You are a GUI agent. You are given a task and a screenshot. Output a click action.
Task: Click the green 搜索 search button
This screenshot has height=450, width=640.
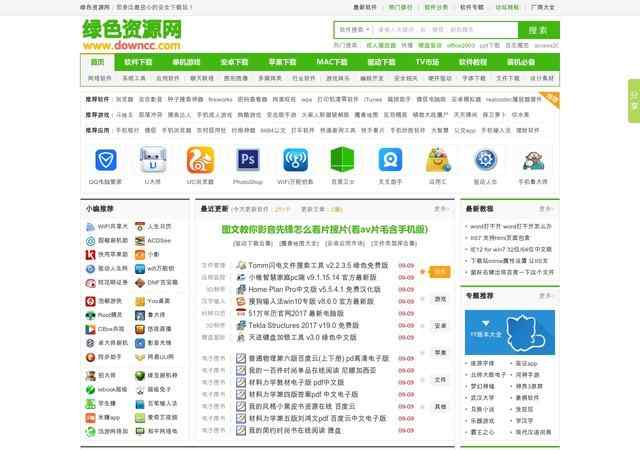(x=538, y=30)
